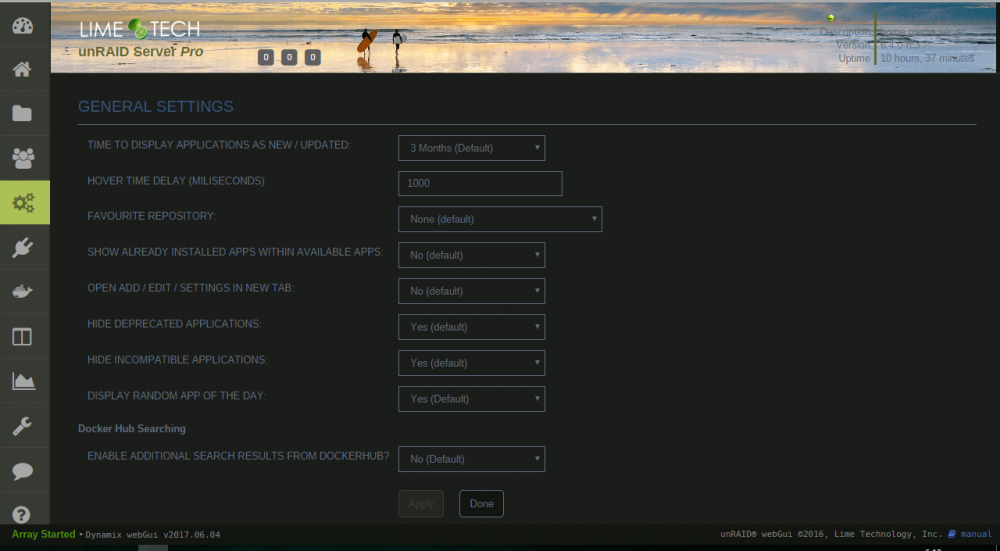Click the Apply button
This screenshot has width=1000, height=551.
coord(421,504)
